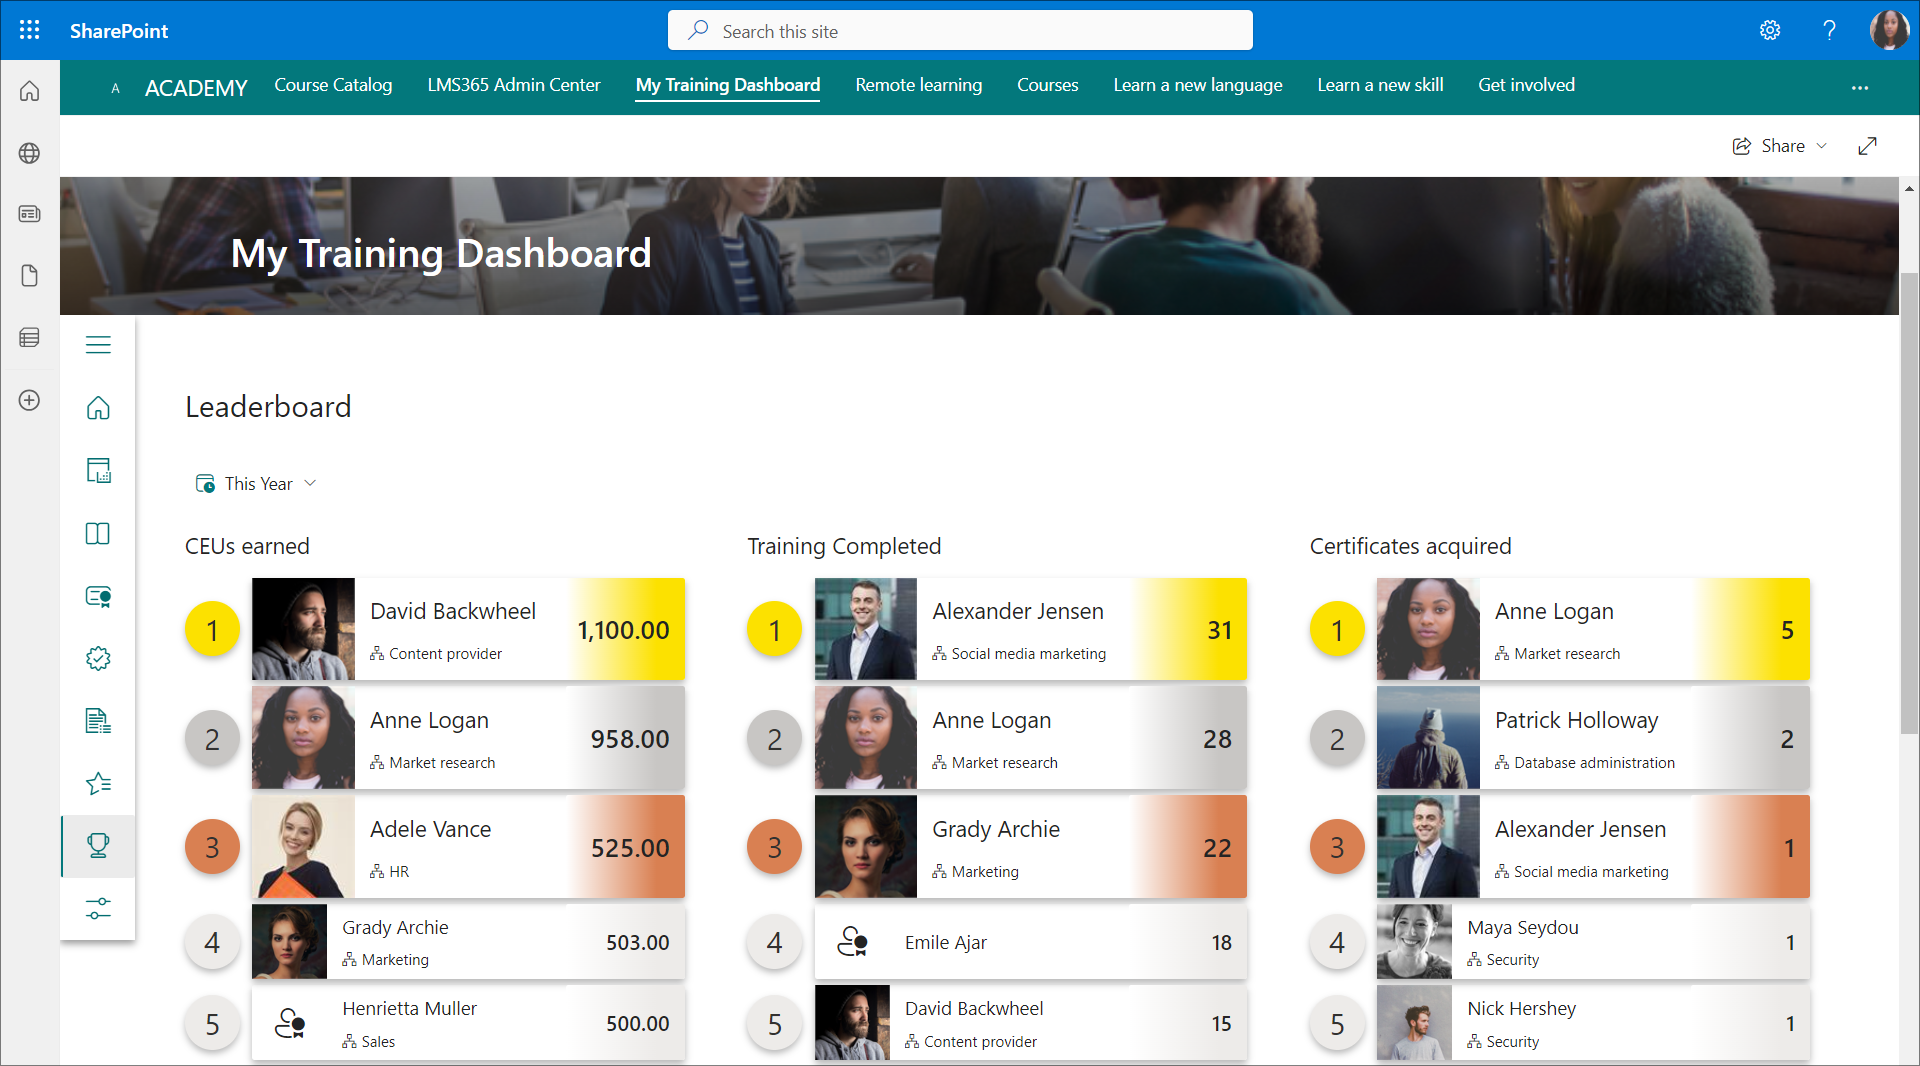The height and width of the screenshot is (1066, 1920).
Task: Open the navigation overflow ellipsis menu
Action: (1859, 88)
